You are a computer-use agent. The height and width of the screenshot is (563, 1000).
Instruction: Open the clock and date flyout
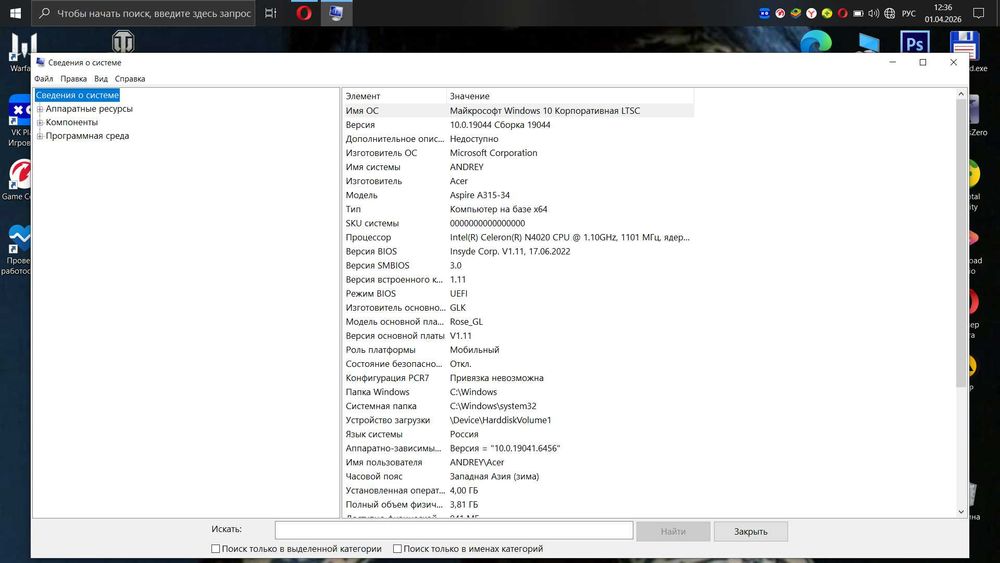[x=943, y=13]
